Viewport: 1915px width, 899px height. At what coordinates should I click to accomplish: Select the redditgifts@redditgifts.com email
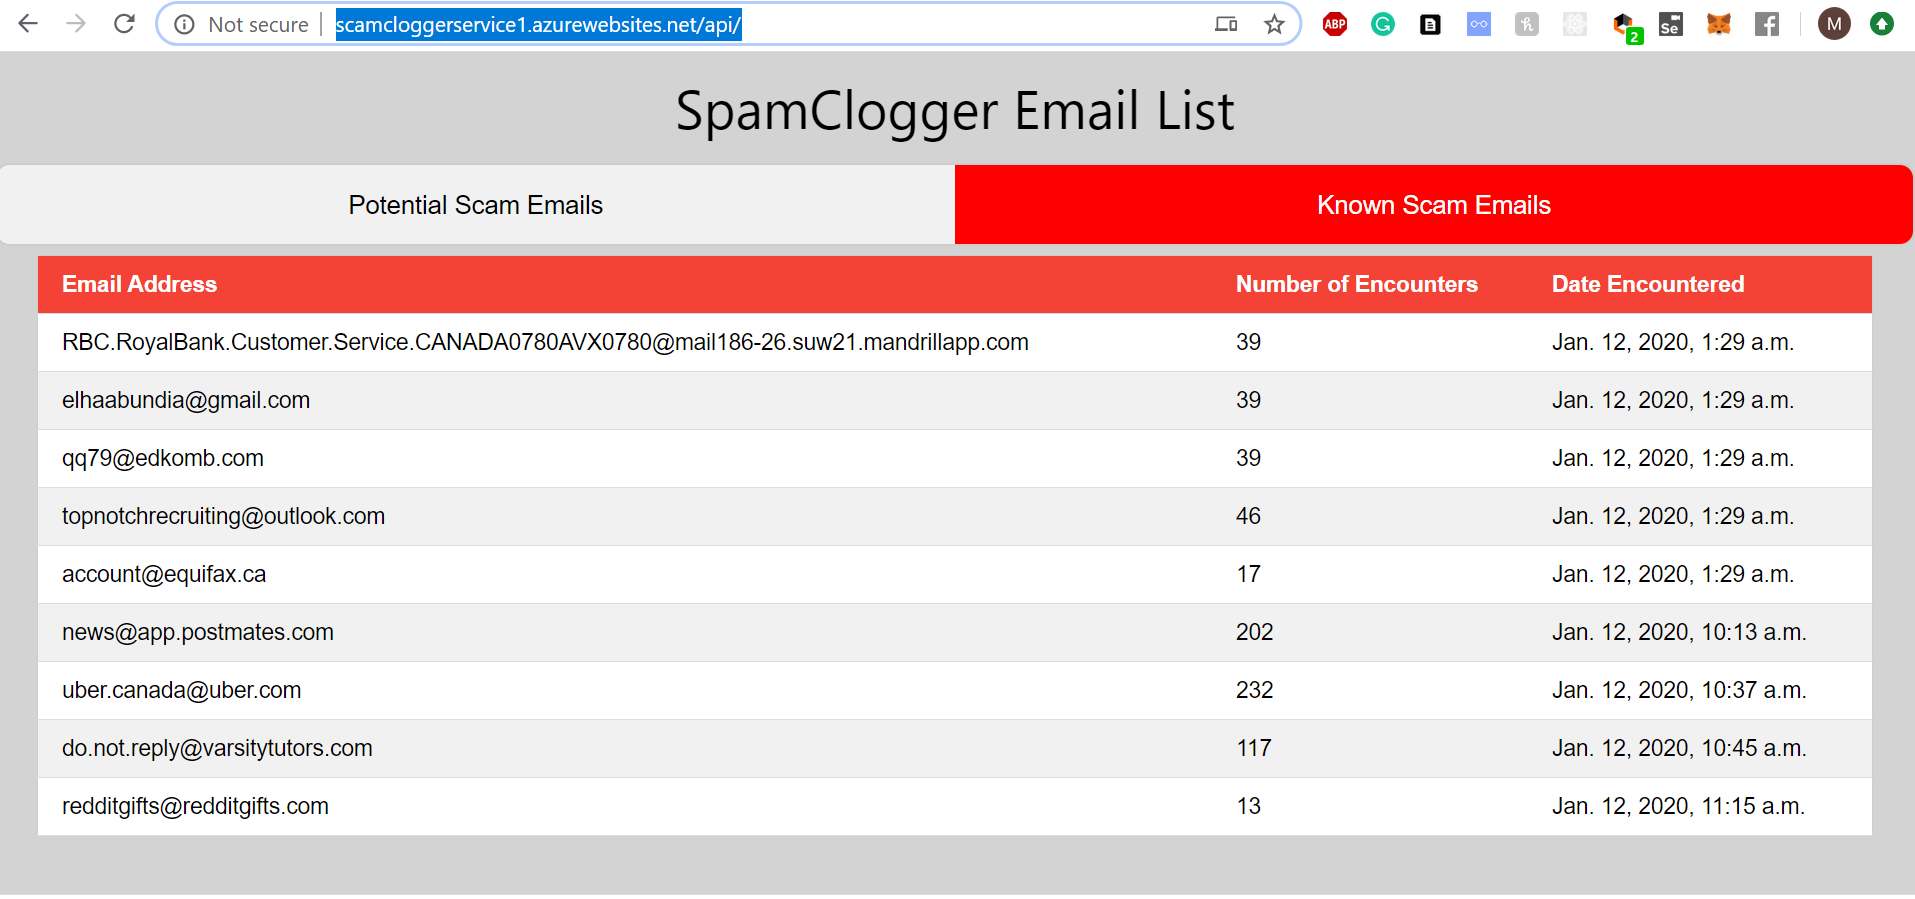[x=195, y=806]
